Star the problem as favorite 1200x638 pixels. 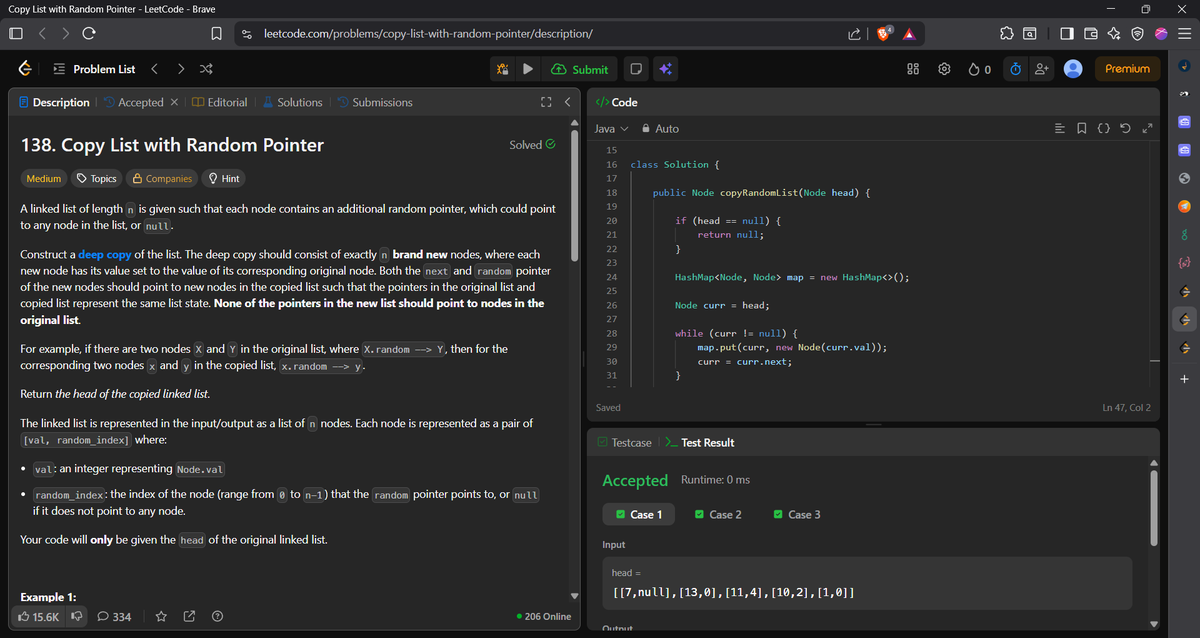pyautogui.click(x=161, y=617)
